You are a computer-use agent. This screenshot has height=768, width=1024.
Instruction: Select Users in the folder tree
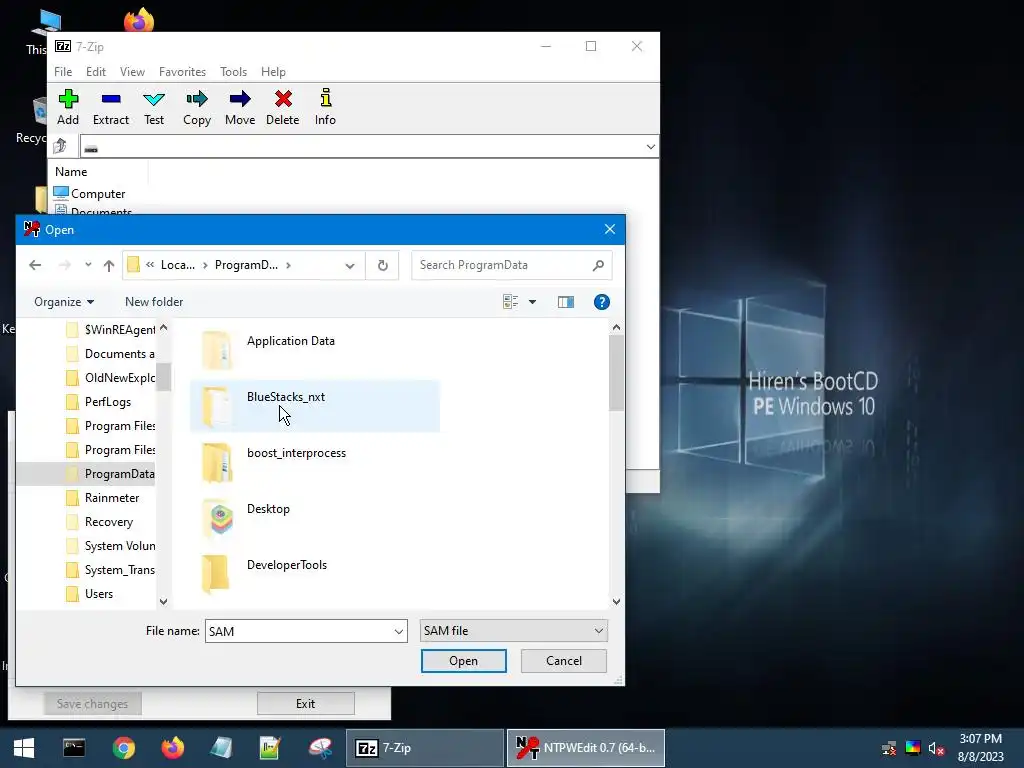click(x=99, y=594)
